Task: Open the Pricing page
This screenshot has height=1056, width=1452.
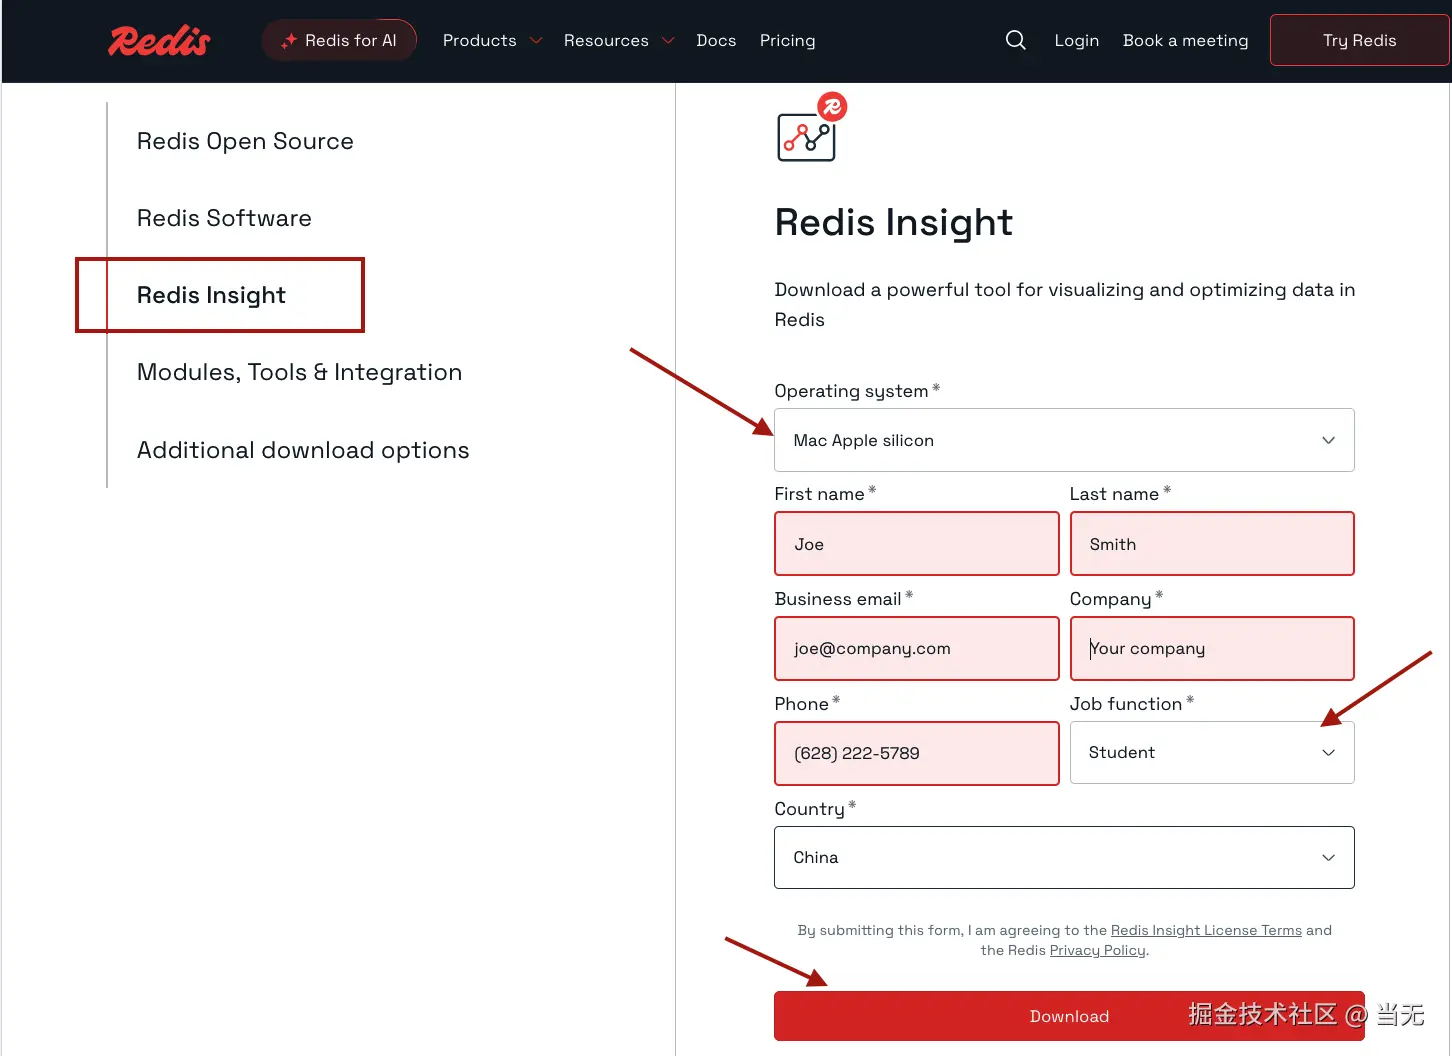Action: pos(787,40)
